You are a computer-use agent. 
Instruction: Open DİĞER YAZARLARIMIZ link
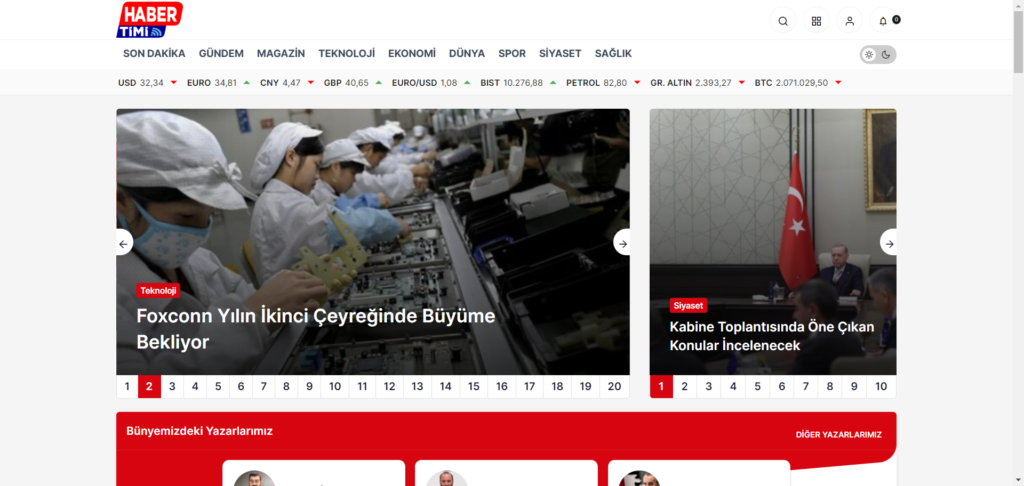click(839, 435)
